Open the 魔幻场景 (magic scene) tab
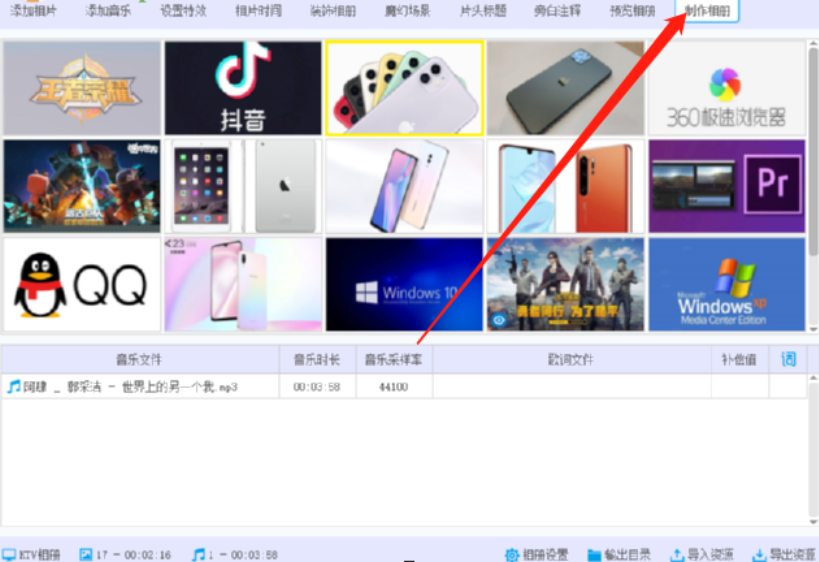The width and height of the screenshot is (819, 562). pos(407,10)
